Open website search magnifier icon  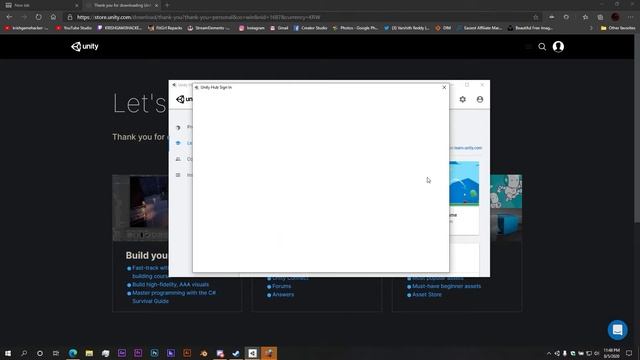point(542,47)
